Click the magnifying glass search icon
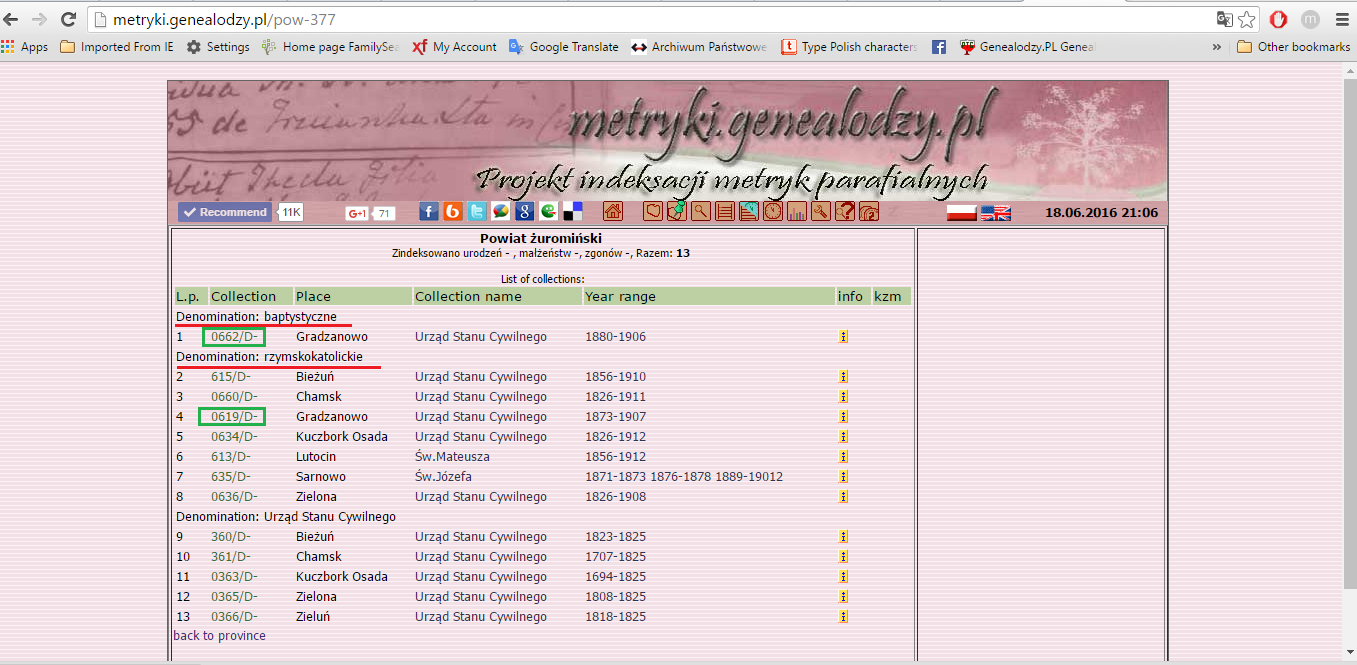The image size is (1357, 665). click(700, 211)
